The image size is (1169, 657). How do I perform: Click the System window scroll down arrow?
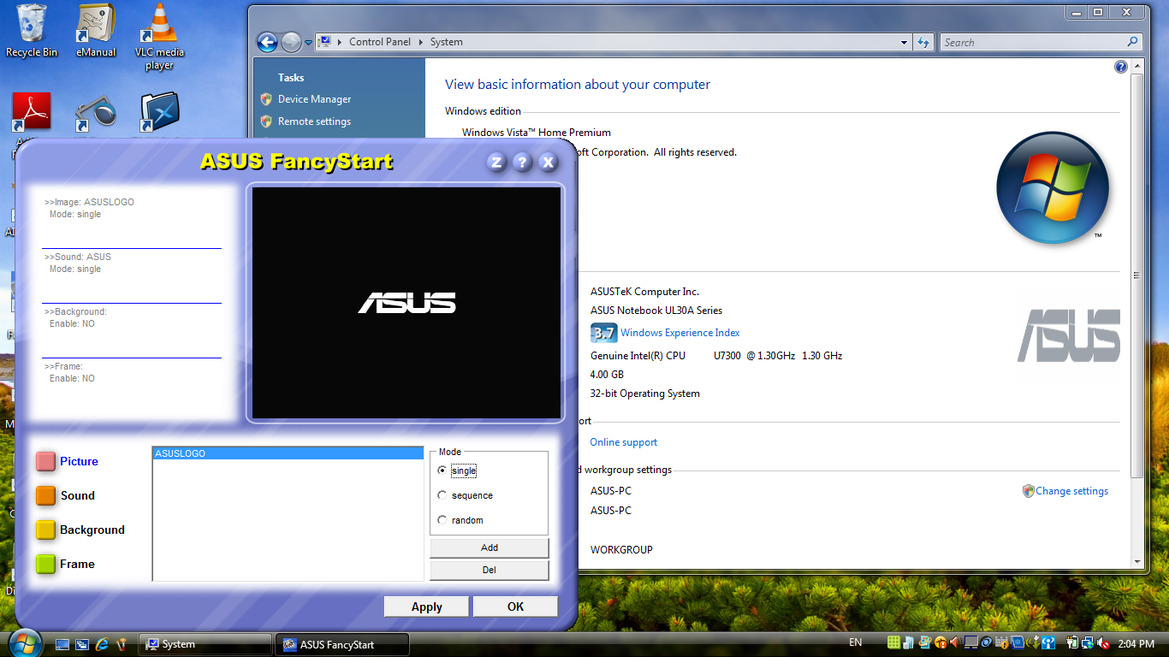point(1137,562)
